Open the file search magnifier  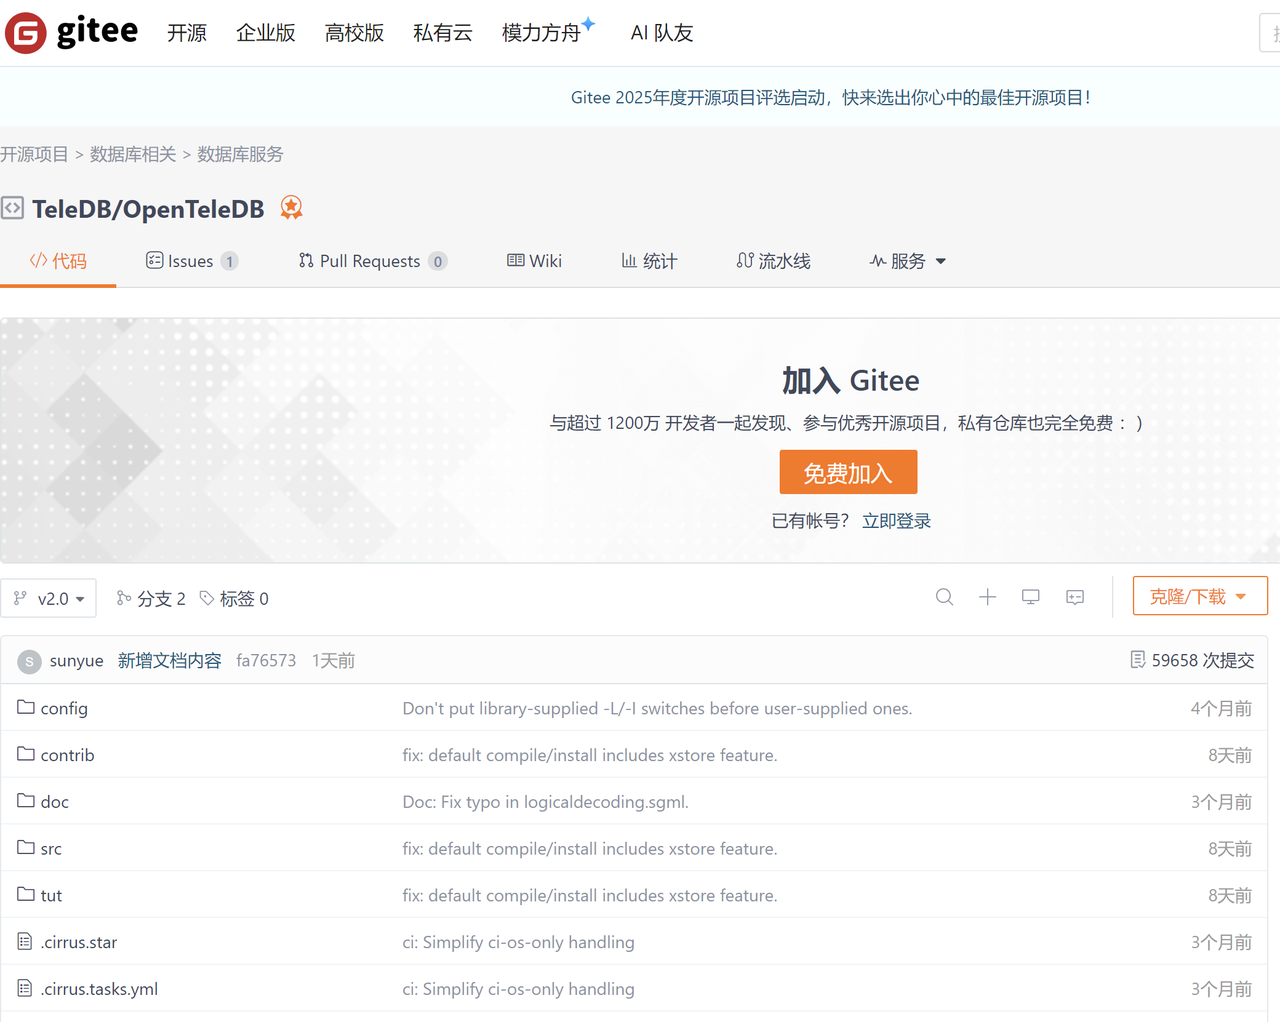(x=944, y=596)
